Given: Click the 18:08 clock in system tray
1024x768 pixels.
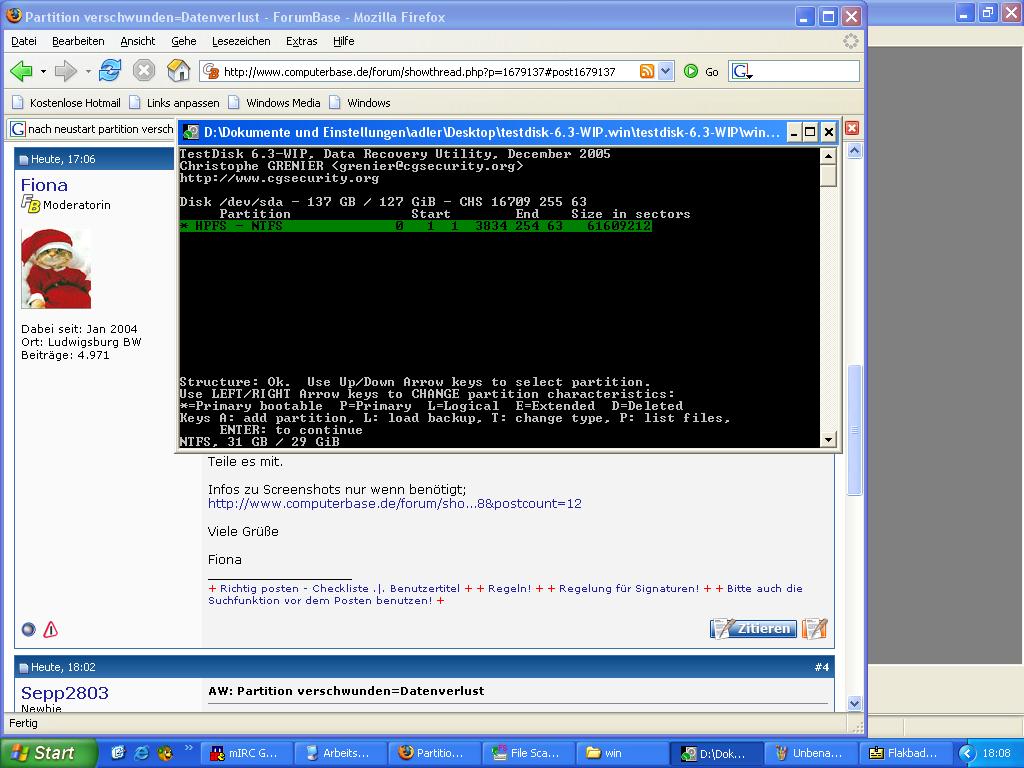Looking at the screenshot, I should (997, 754).
